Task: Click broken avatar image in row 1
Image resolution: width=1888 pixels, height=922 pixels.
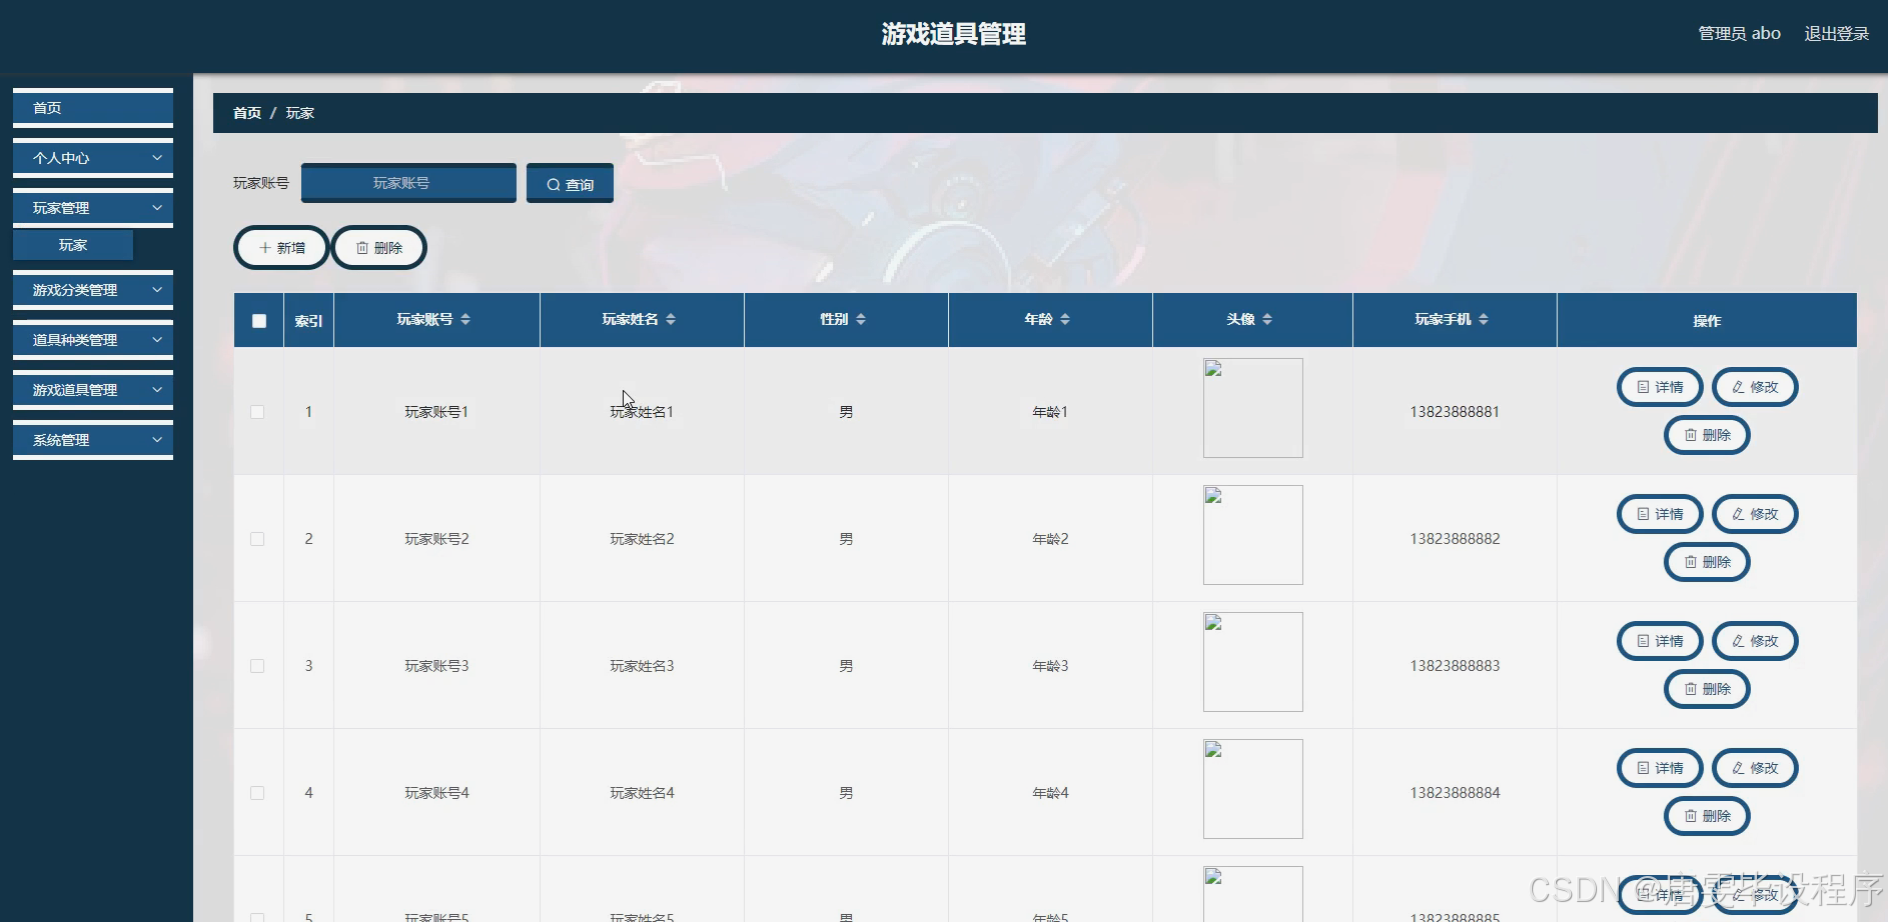Action: point(1253,408)
